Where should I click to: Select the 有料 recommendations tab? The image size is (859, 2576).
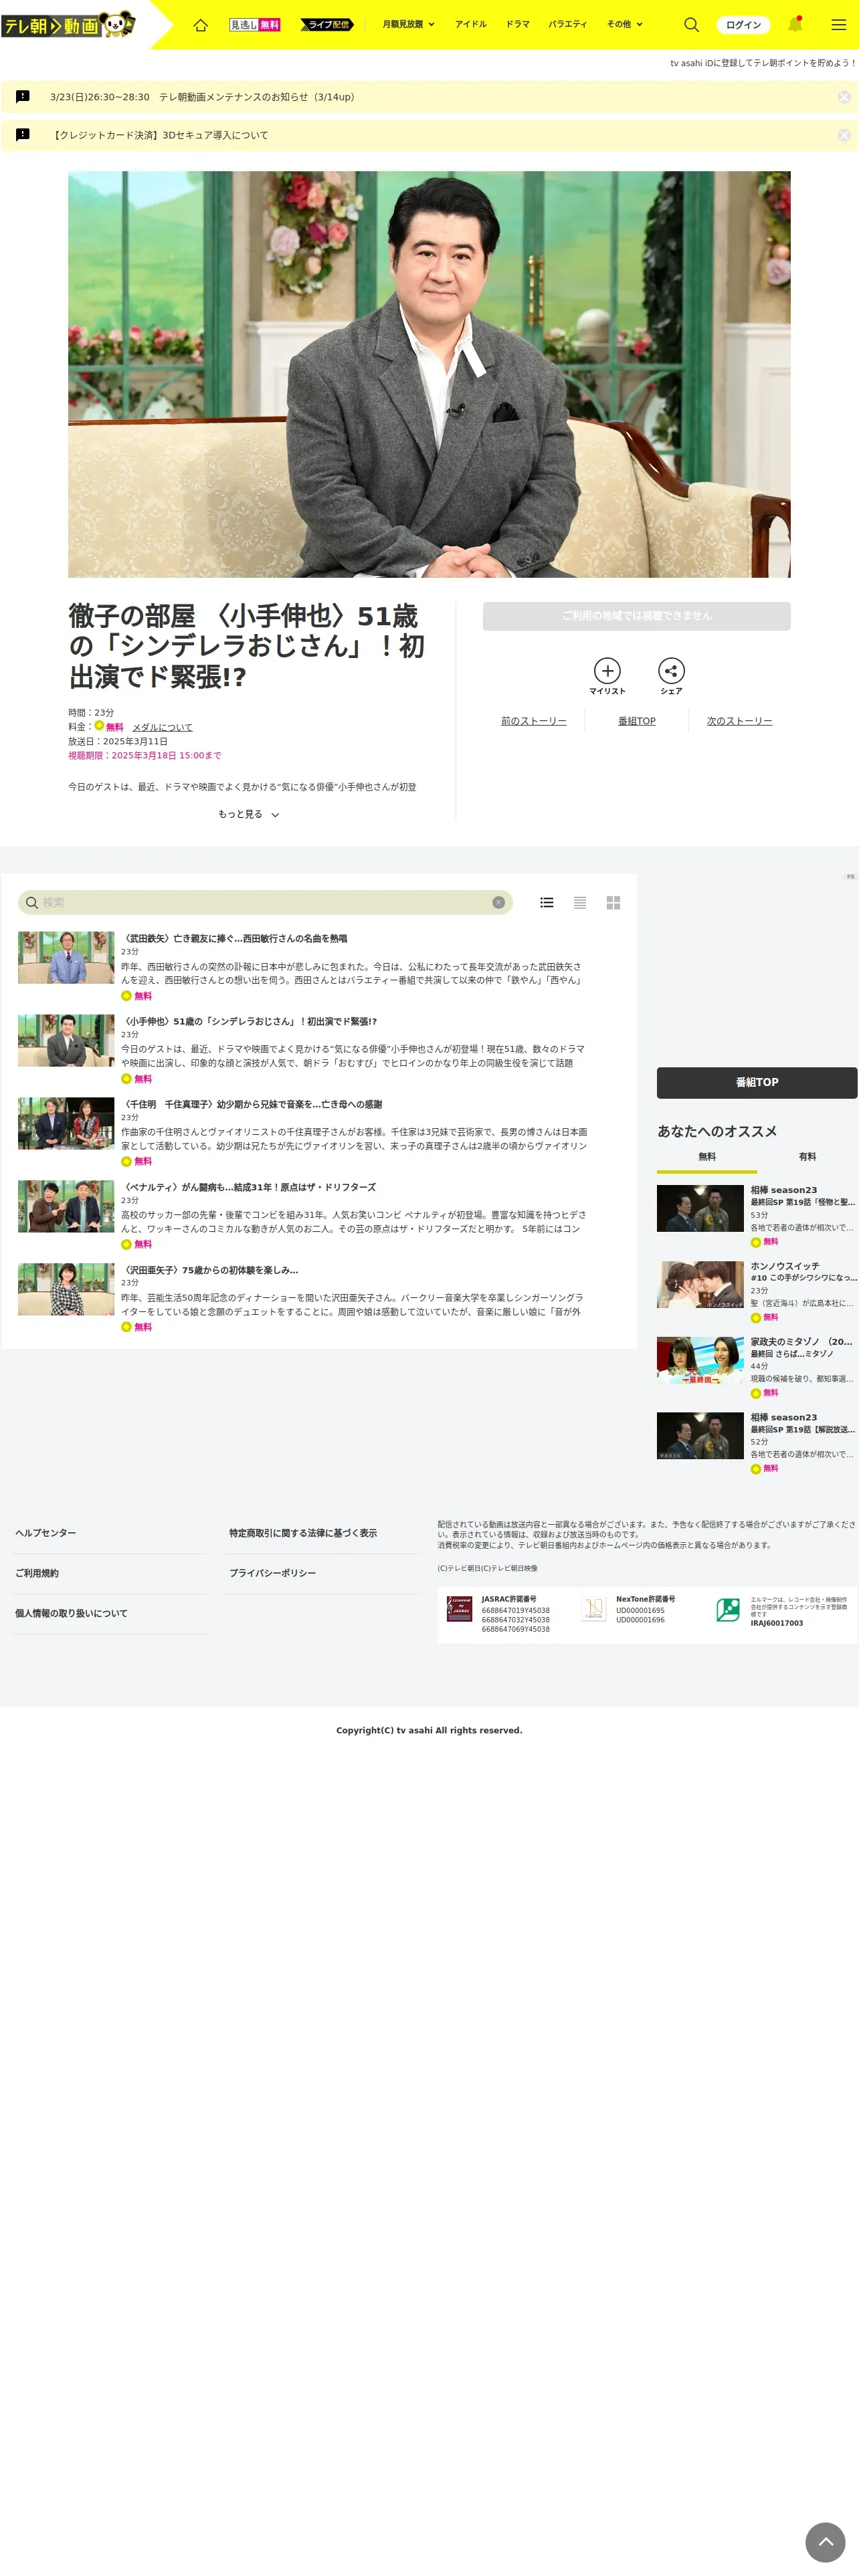807,1157
